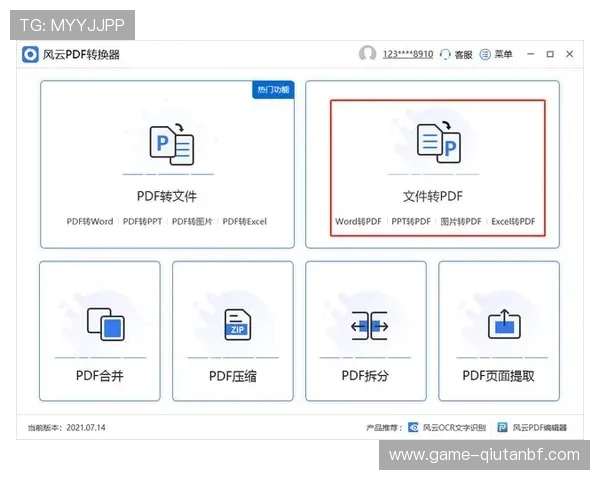Maximize the PDF converter window
This screenshot has width=600, height=480.
point(550,54)
